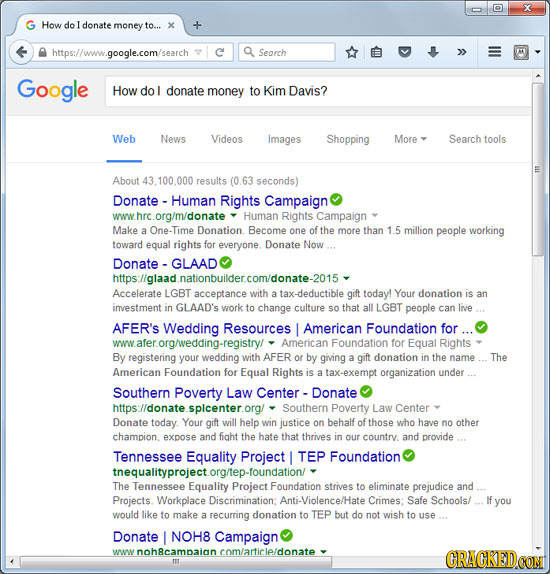
Task: Click the vertical scrollbar thumb
Action: pos(538,169)
